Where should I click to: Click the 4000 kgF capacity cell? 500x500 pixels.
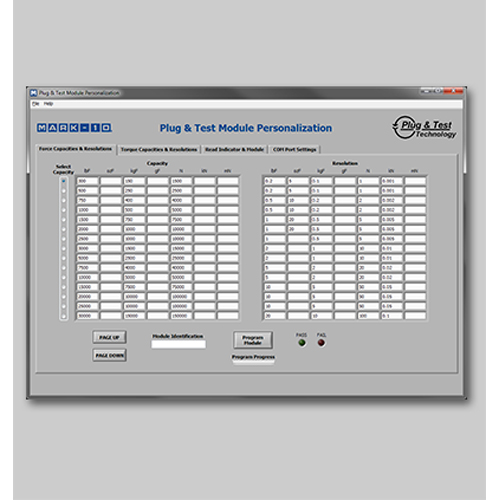[134, 268]
